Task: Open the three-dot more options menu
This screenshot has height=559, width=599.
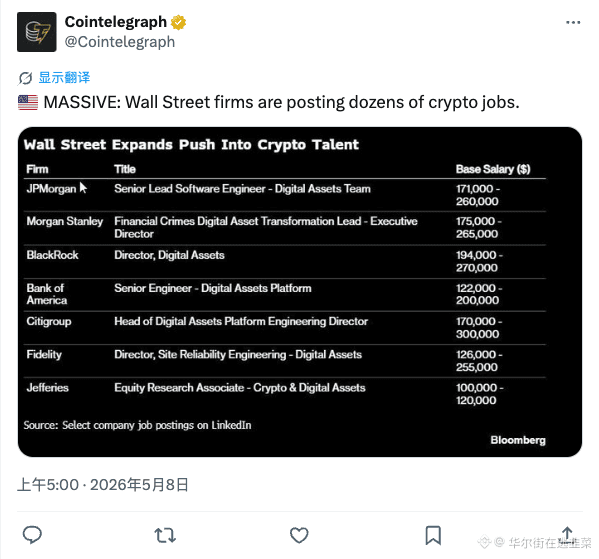Action: tap(573, 23)
